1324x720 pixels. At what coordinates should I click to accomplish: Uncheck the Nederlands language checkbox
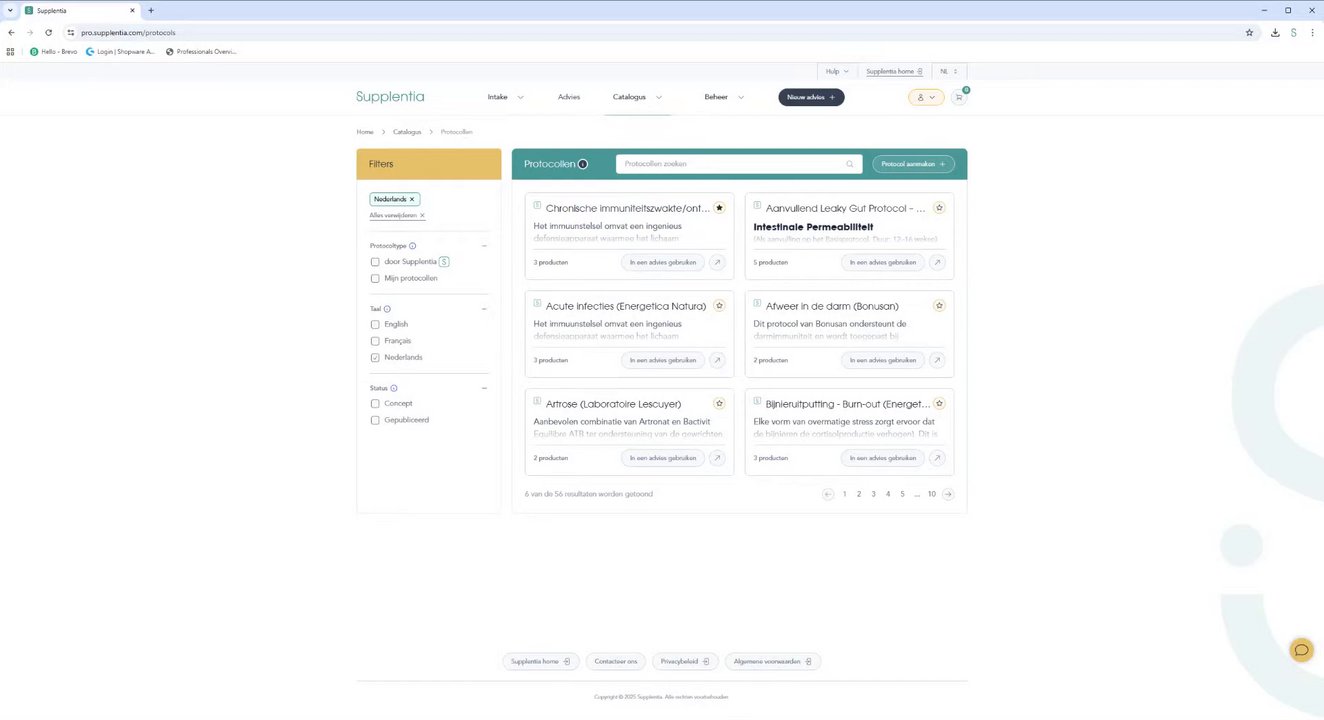tap(375, 357)
